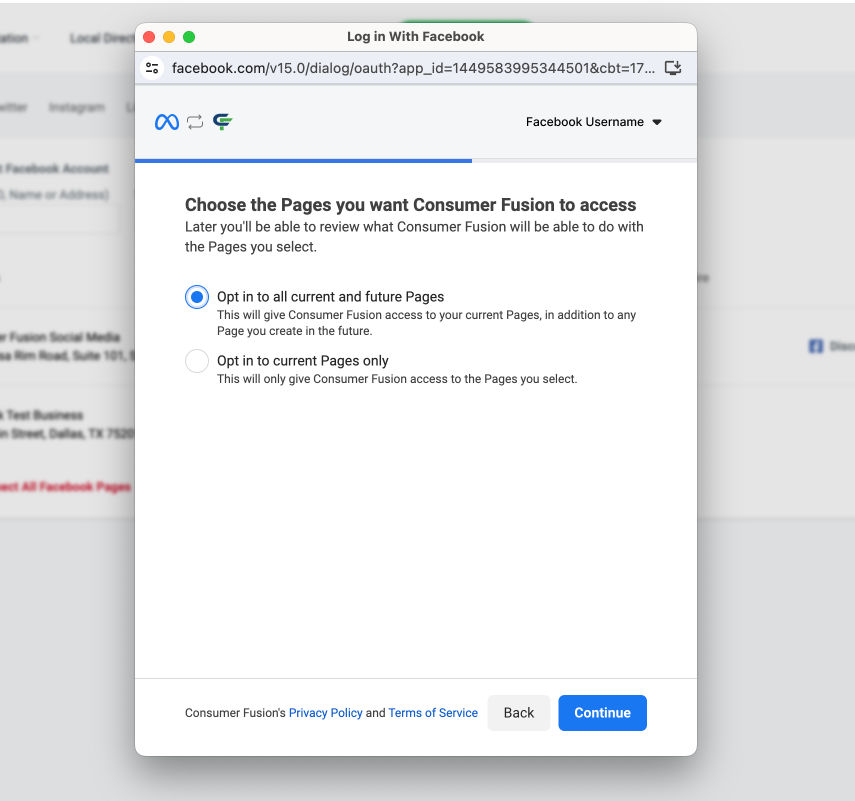Click the blurred Facebook icon in background page

816,346
